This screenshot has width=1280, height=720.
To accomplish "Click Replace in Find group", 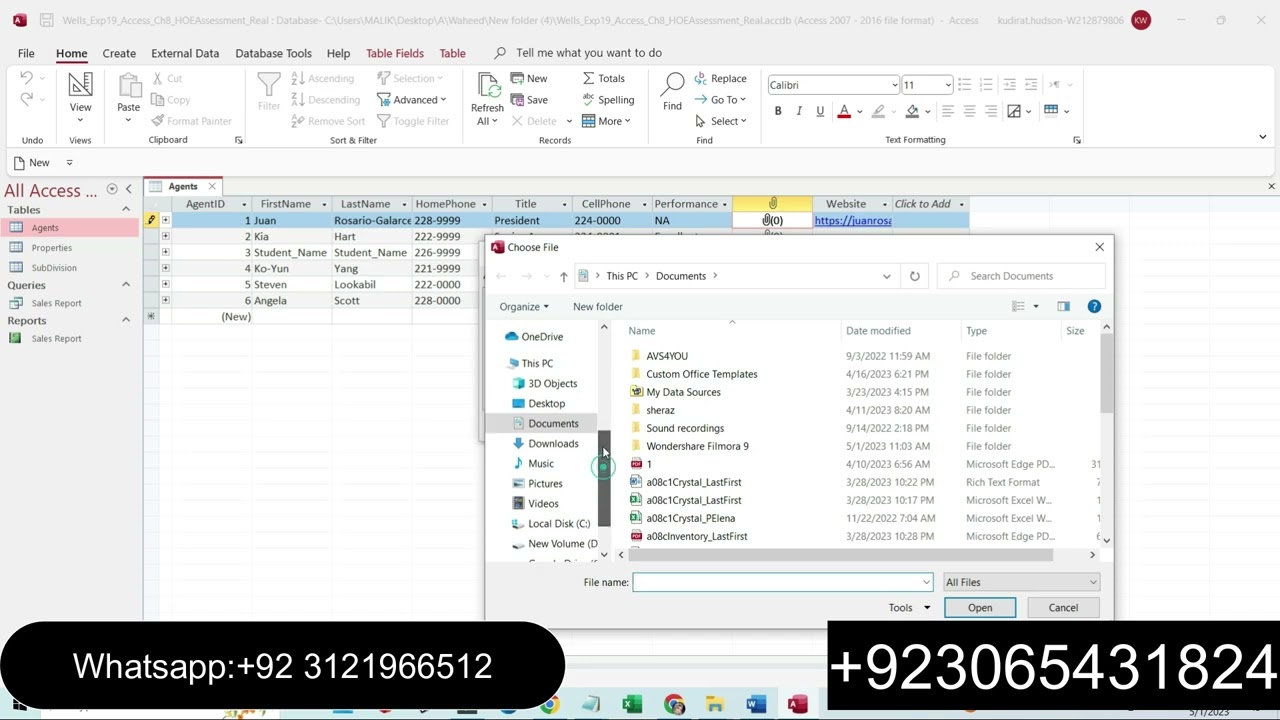I will pyautogui.click(x=720, y=78).
